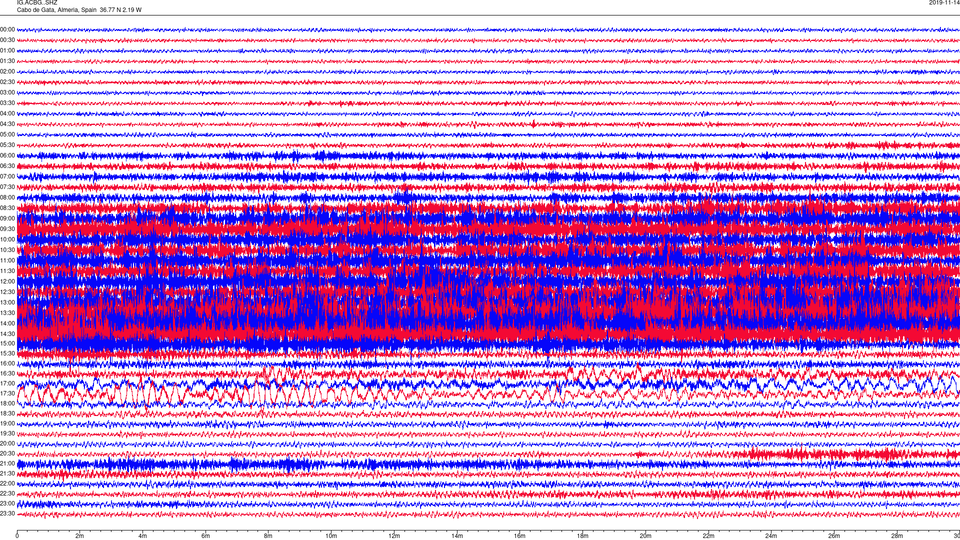Screen dimensions: 960x540
Task: Select the 01:30 time row label
Action: pyautogui.click(x=7, y=61)
